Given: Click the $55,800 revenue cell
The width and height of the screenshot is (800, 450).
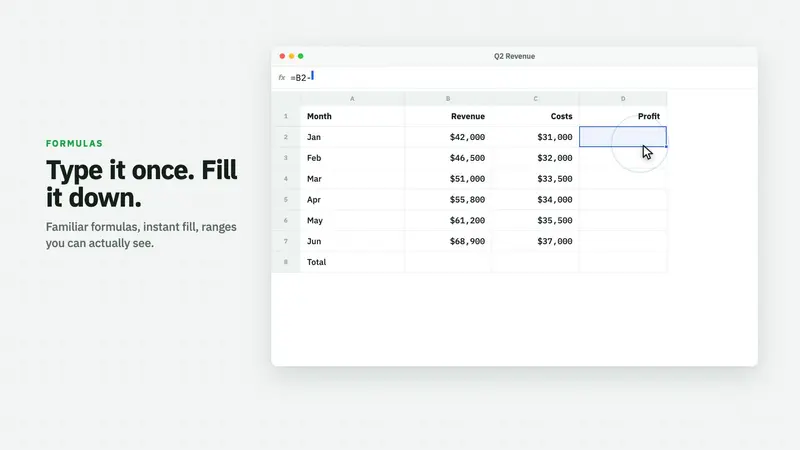Looking at the screenshot, I should point(448,199).
